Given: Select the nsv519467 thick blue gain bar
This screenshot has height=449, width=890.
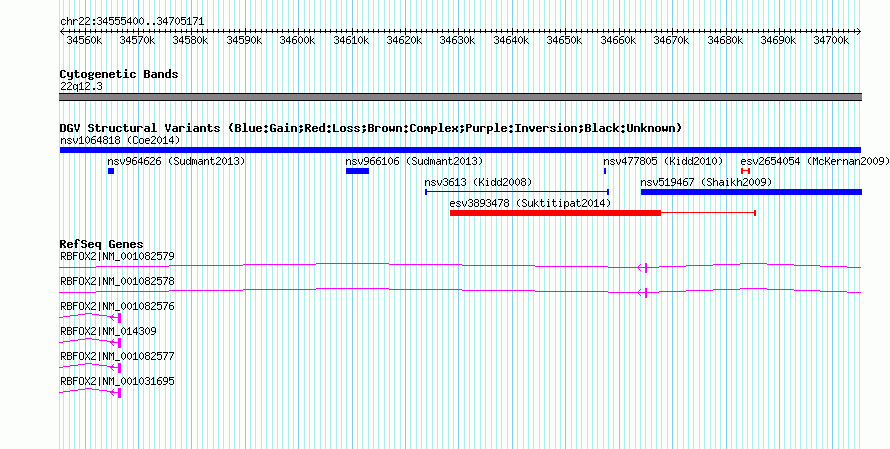Looking at the screenshot, I should coord(752,192).
